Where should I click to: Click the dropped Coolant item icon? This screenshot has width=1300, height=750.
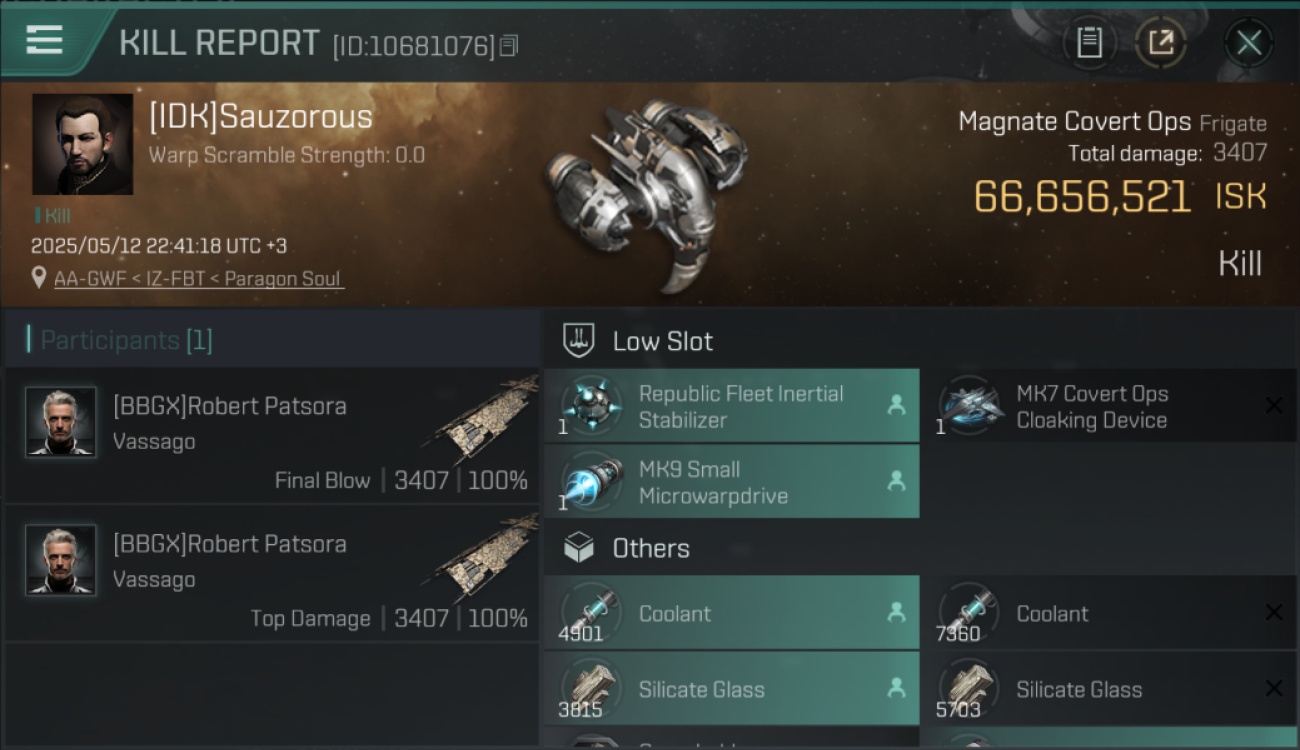tap(591, 613)
